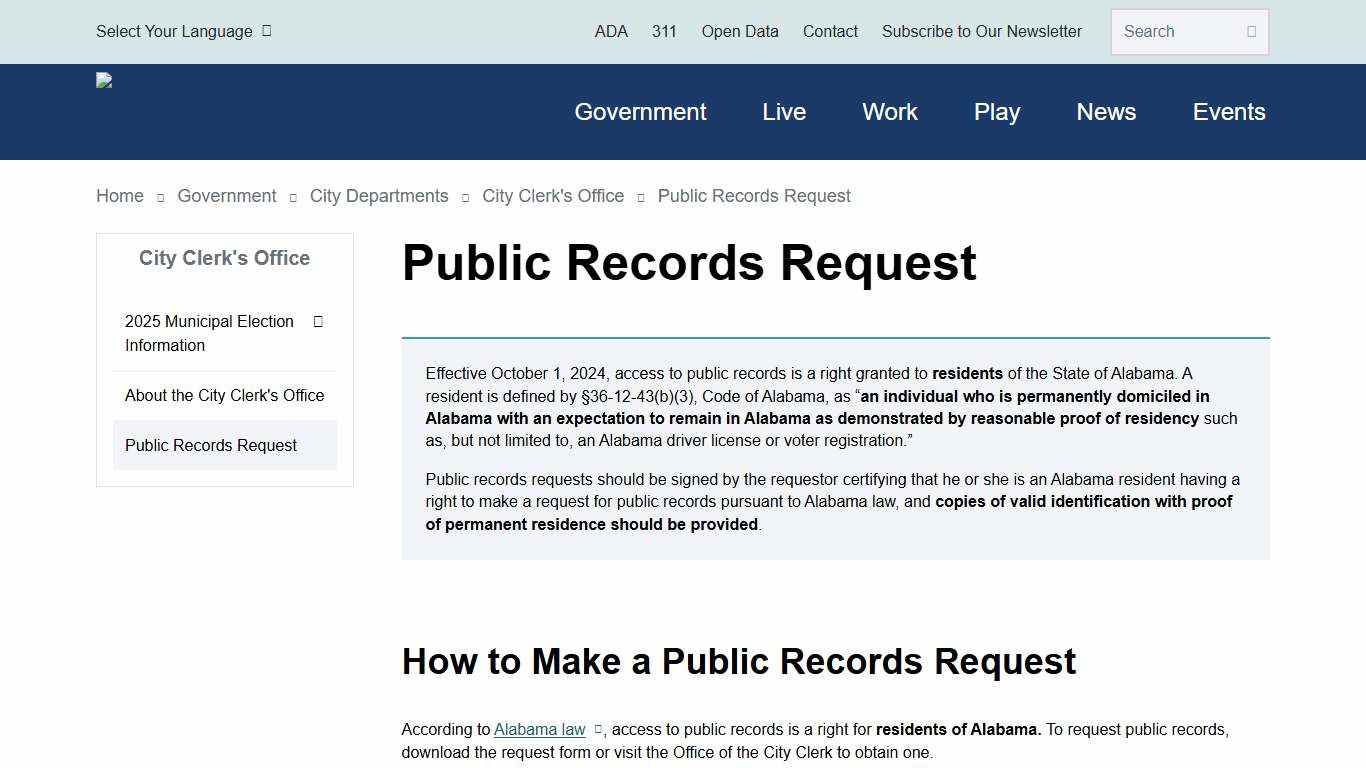1366x768 pixels.
Task: Click the external link icon next to Alabama law
Action: 597,729
